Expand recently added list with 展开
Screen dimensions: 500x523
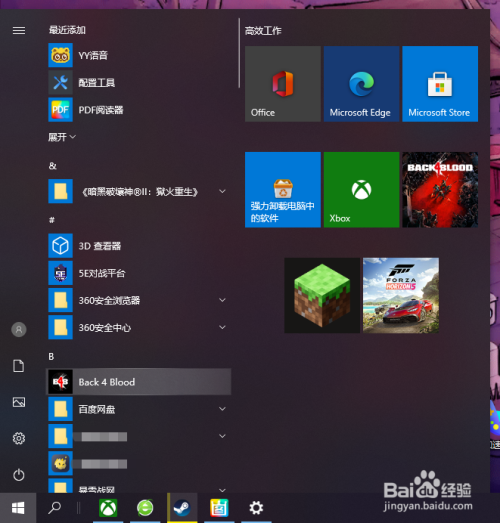pyautogui.click(x=62, y=137)
